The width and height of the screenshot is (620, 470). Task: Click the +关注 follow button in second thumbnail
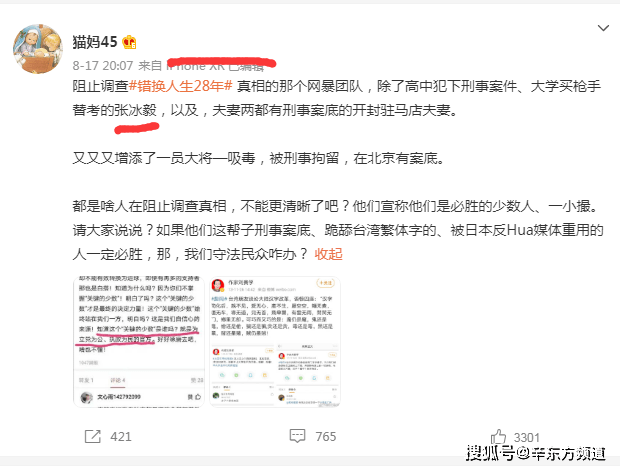coord(326,283)
